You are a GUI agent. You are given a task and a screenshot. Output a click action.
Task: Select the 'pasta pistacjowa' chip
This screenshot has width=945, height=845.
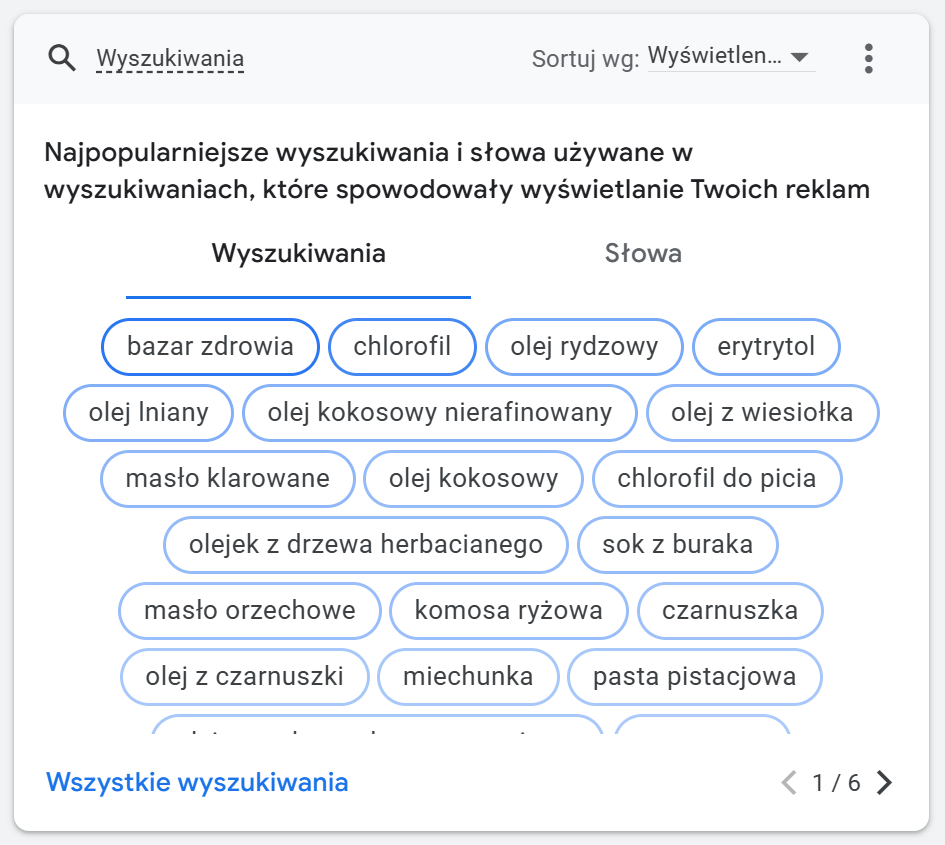(694, 677)
